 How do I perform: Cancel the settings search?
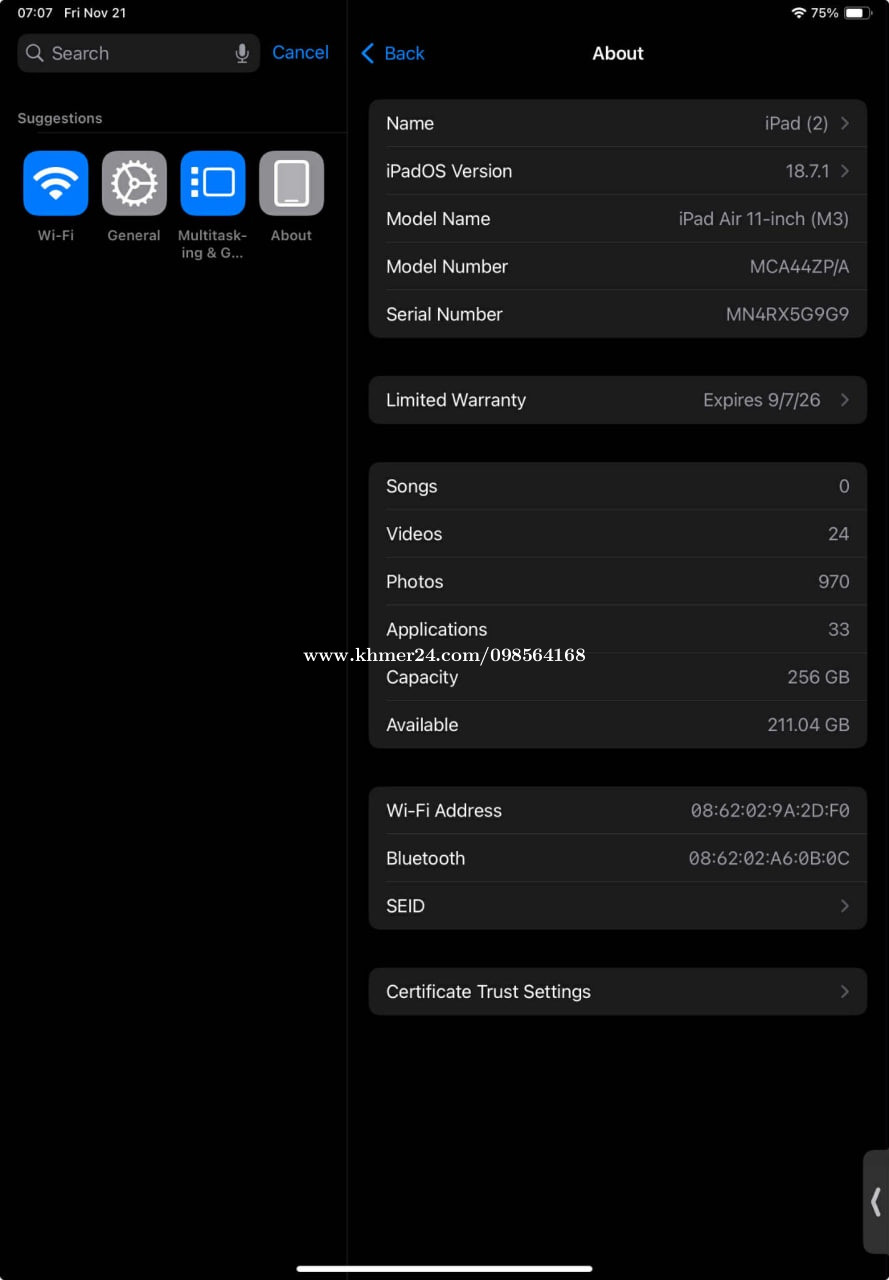pyautogui.click(x=300, y=53)
